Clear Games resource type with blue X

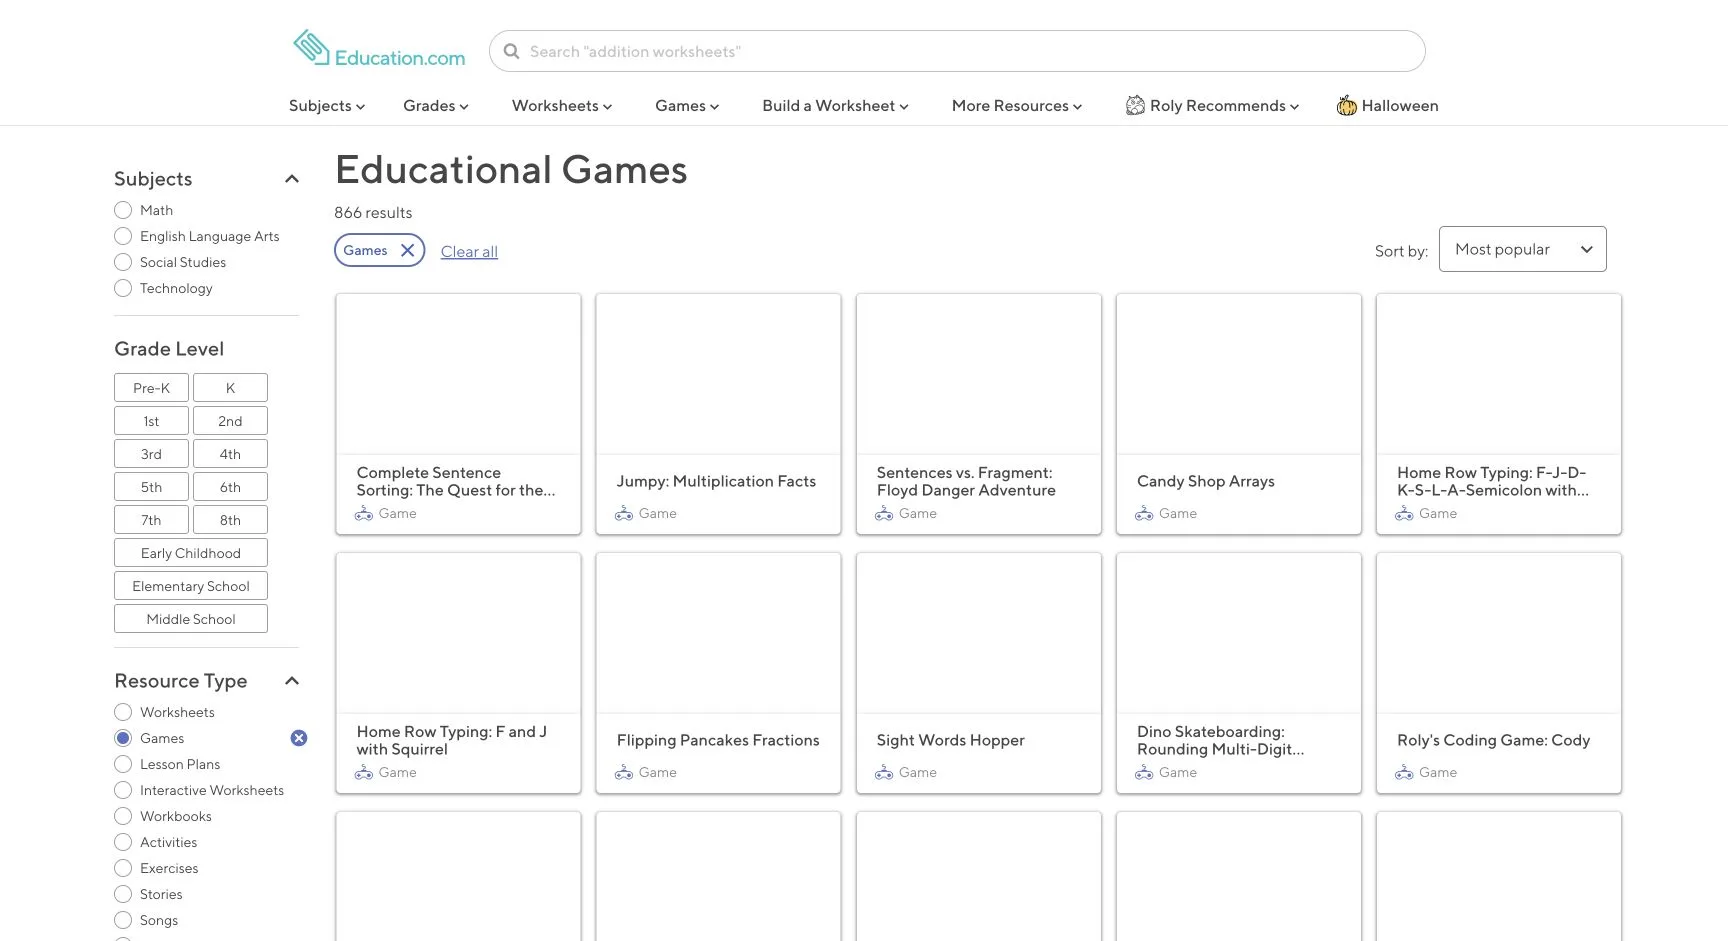[299, 738]
